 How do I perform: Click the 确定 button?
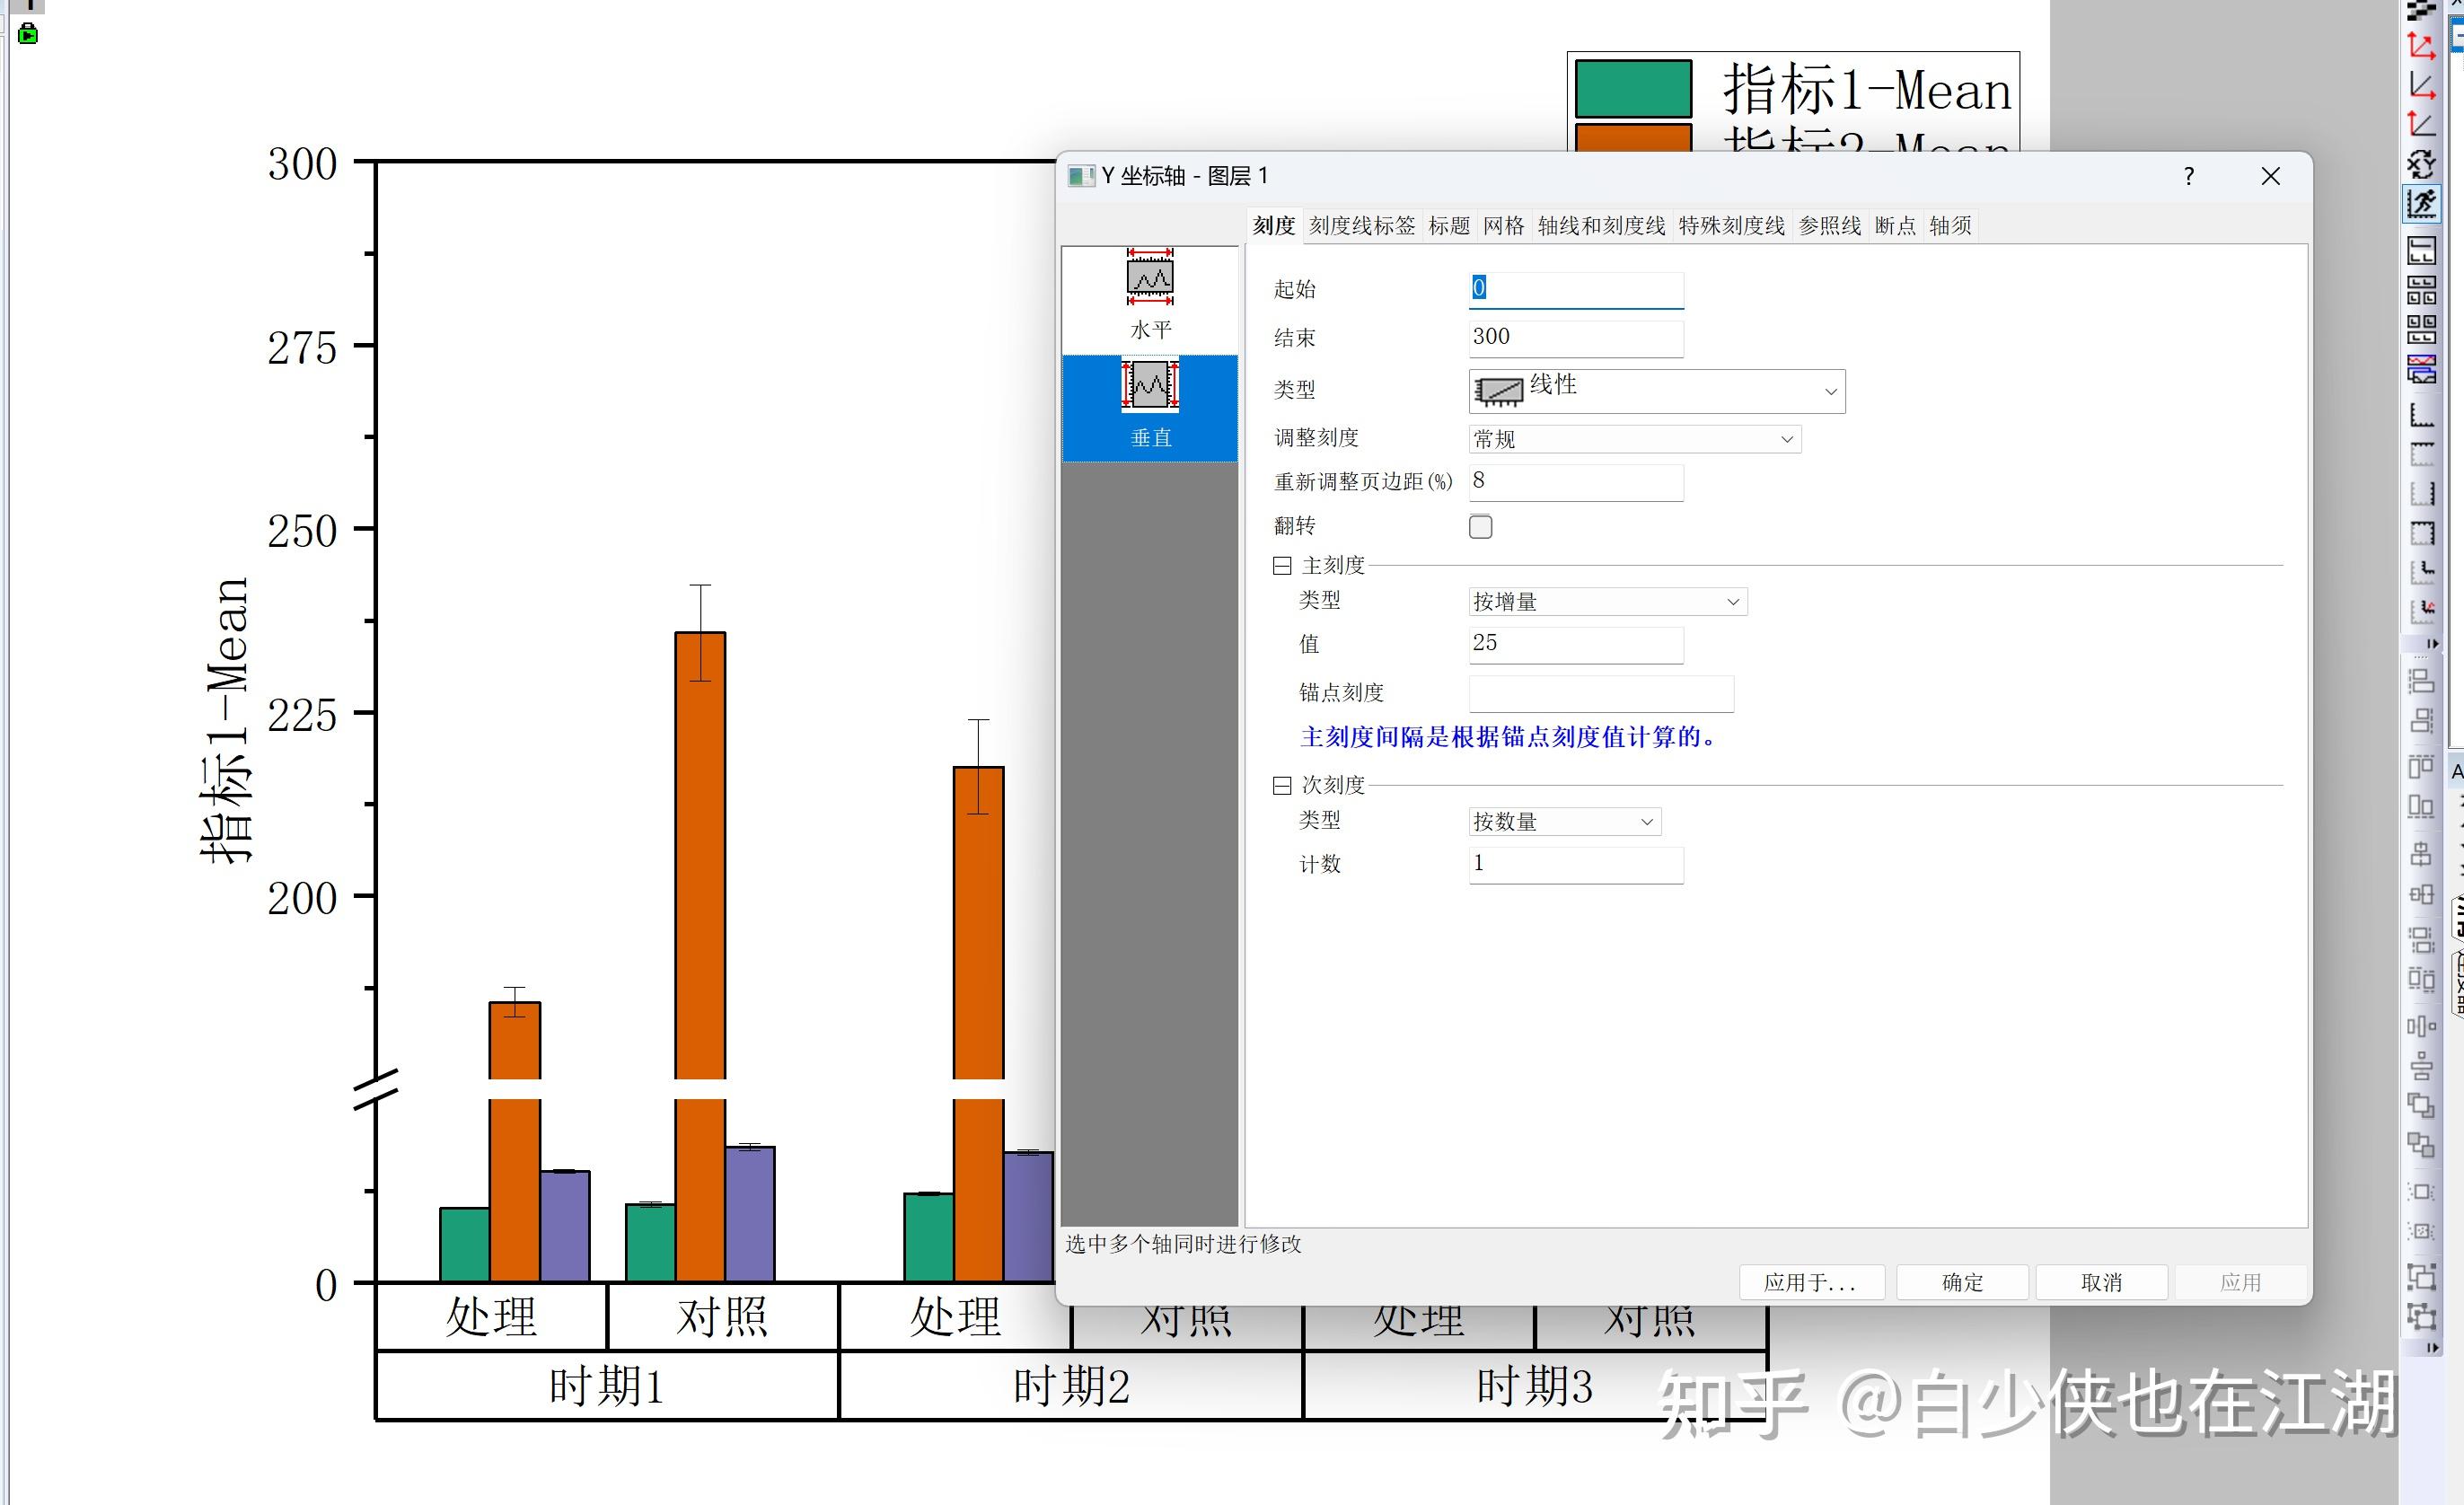pyautogui.click(x=1962, y=1283)
